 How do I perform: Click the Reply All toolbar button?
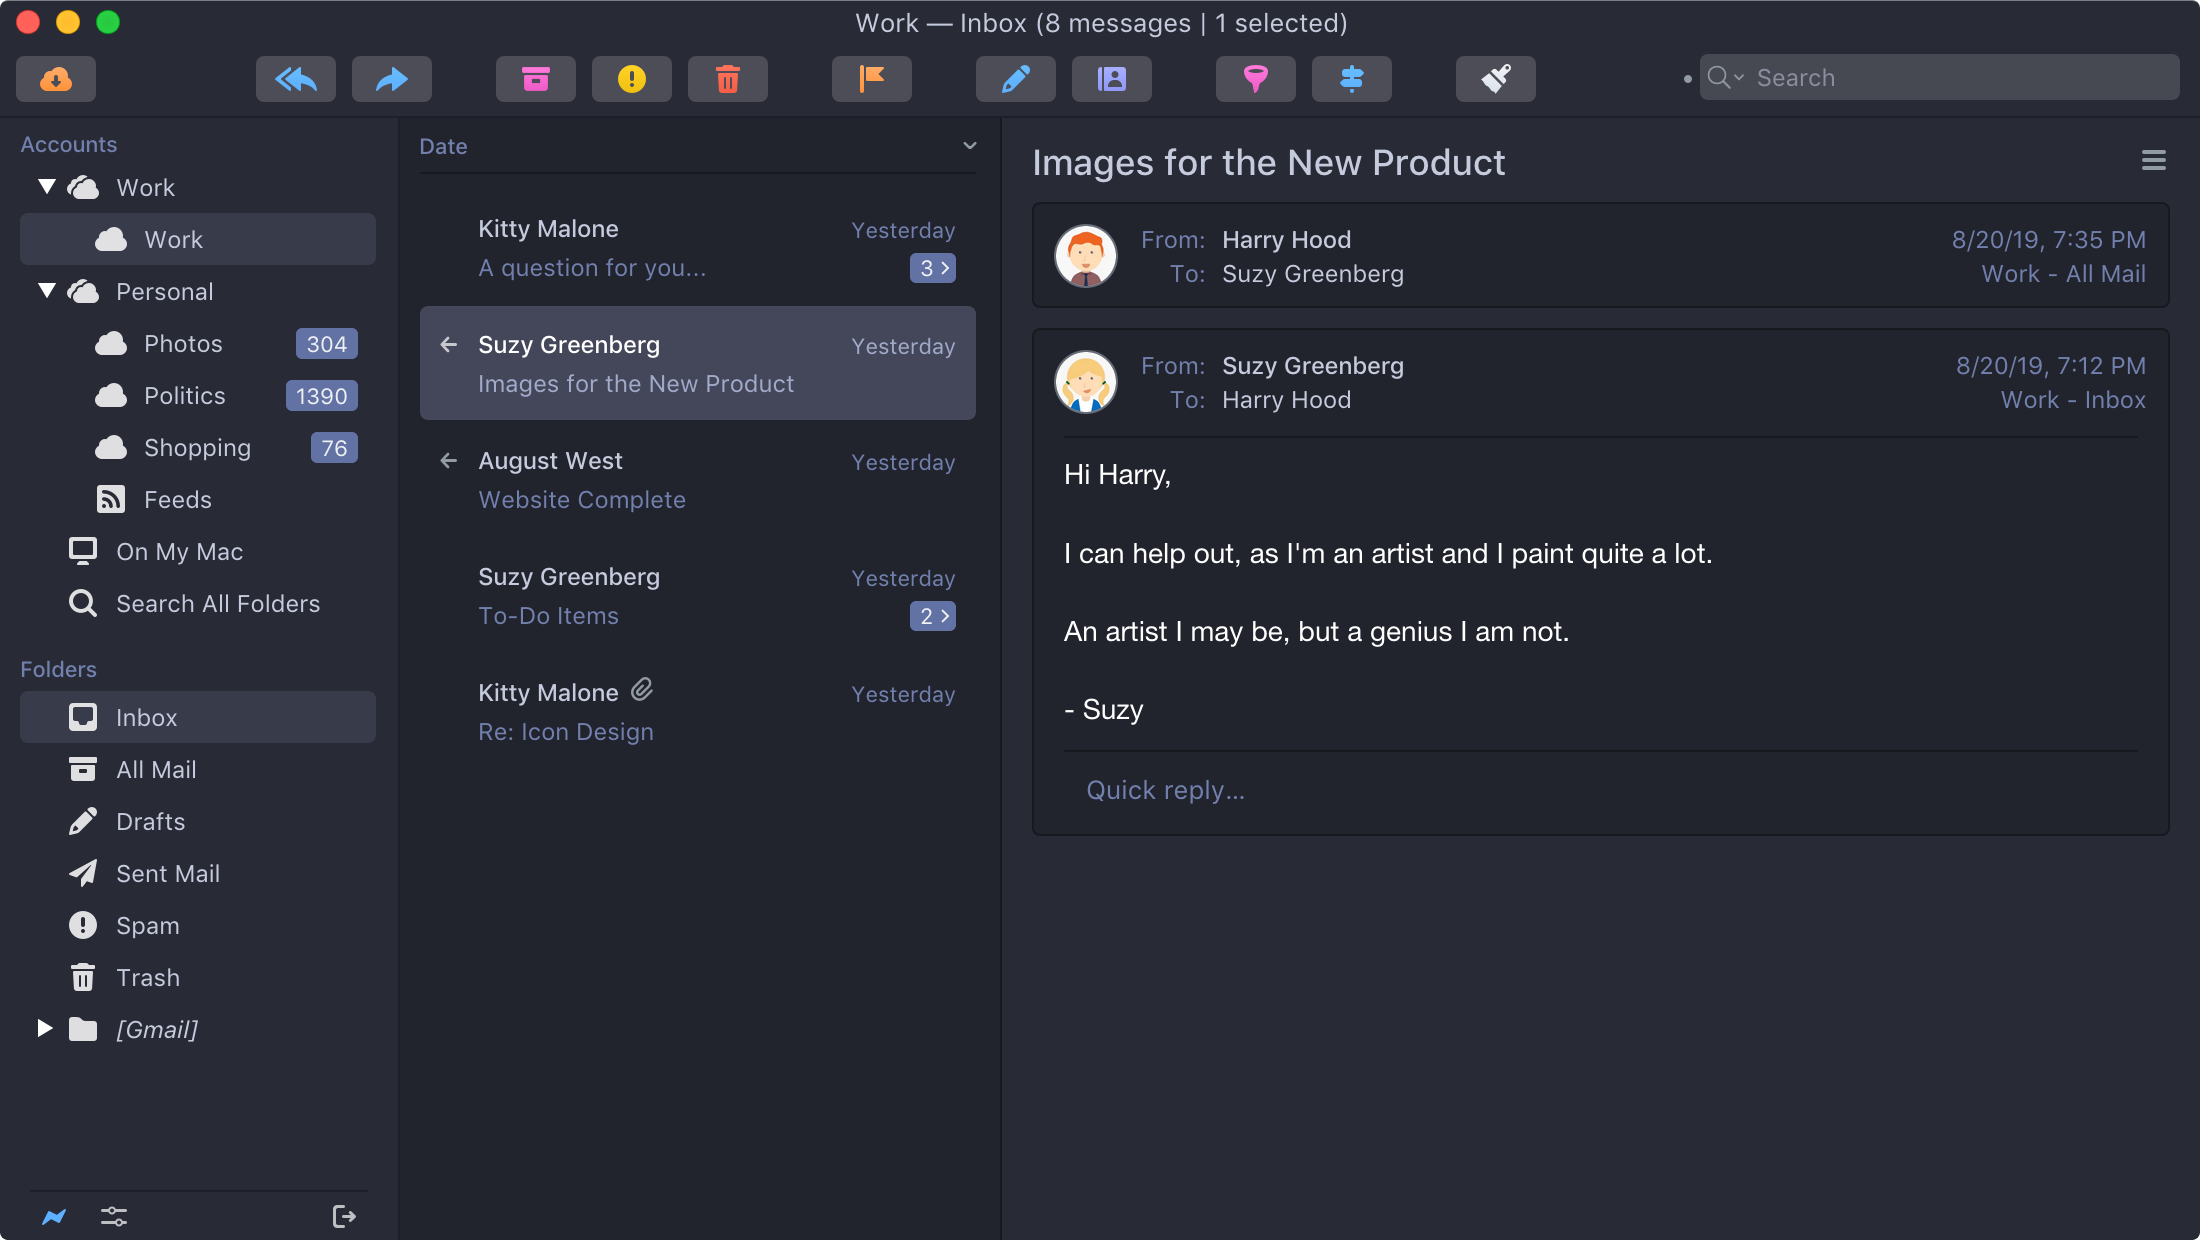click(295, 79)
